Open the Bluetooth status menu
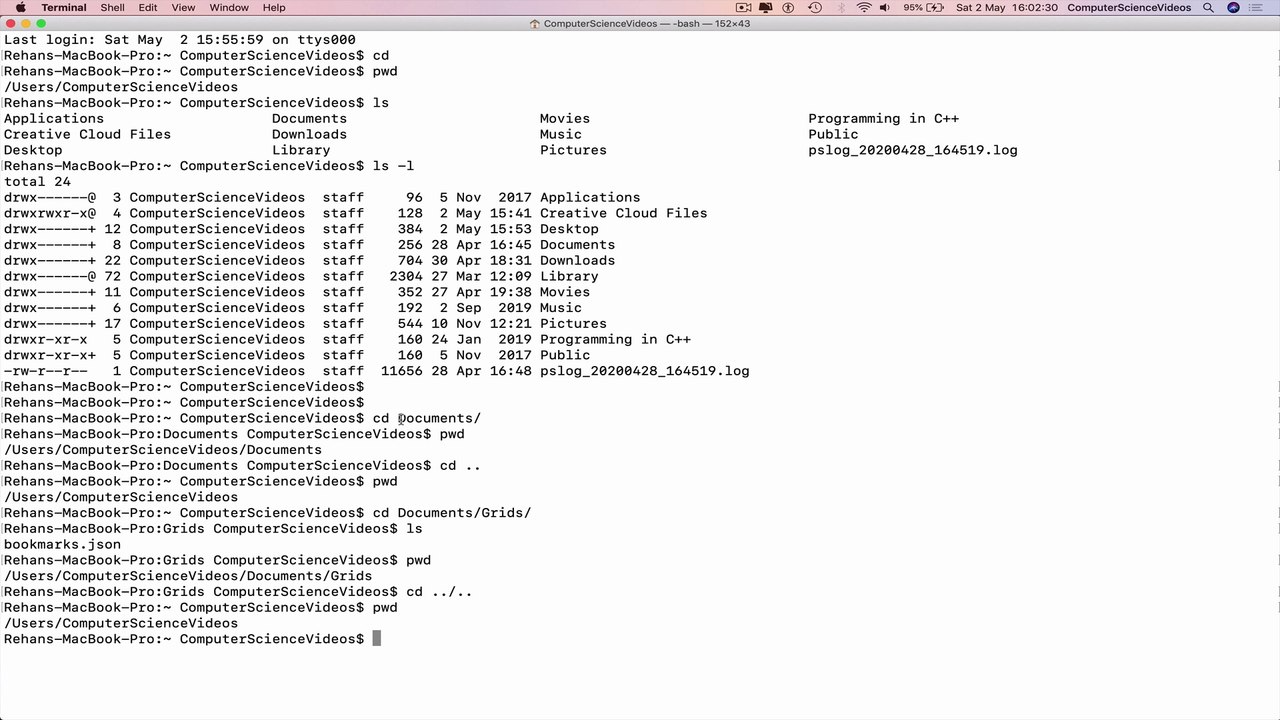 click(x=840, y=7)
